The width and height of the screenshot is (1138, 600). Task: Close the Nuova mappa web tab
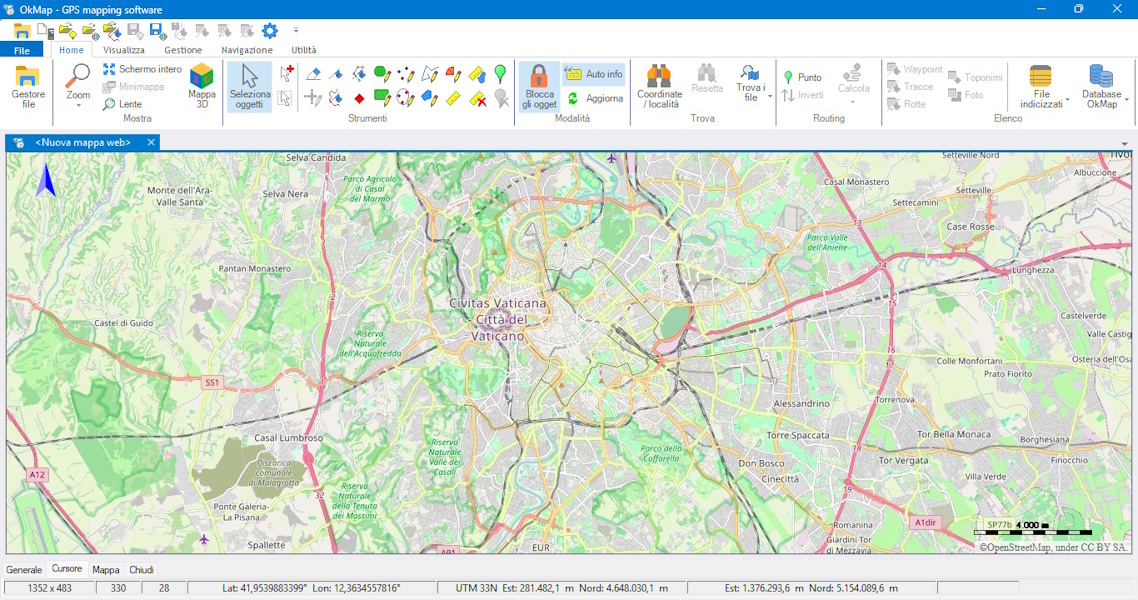[x=151, y=142]
